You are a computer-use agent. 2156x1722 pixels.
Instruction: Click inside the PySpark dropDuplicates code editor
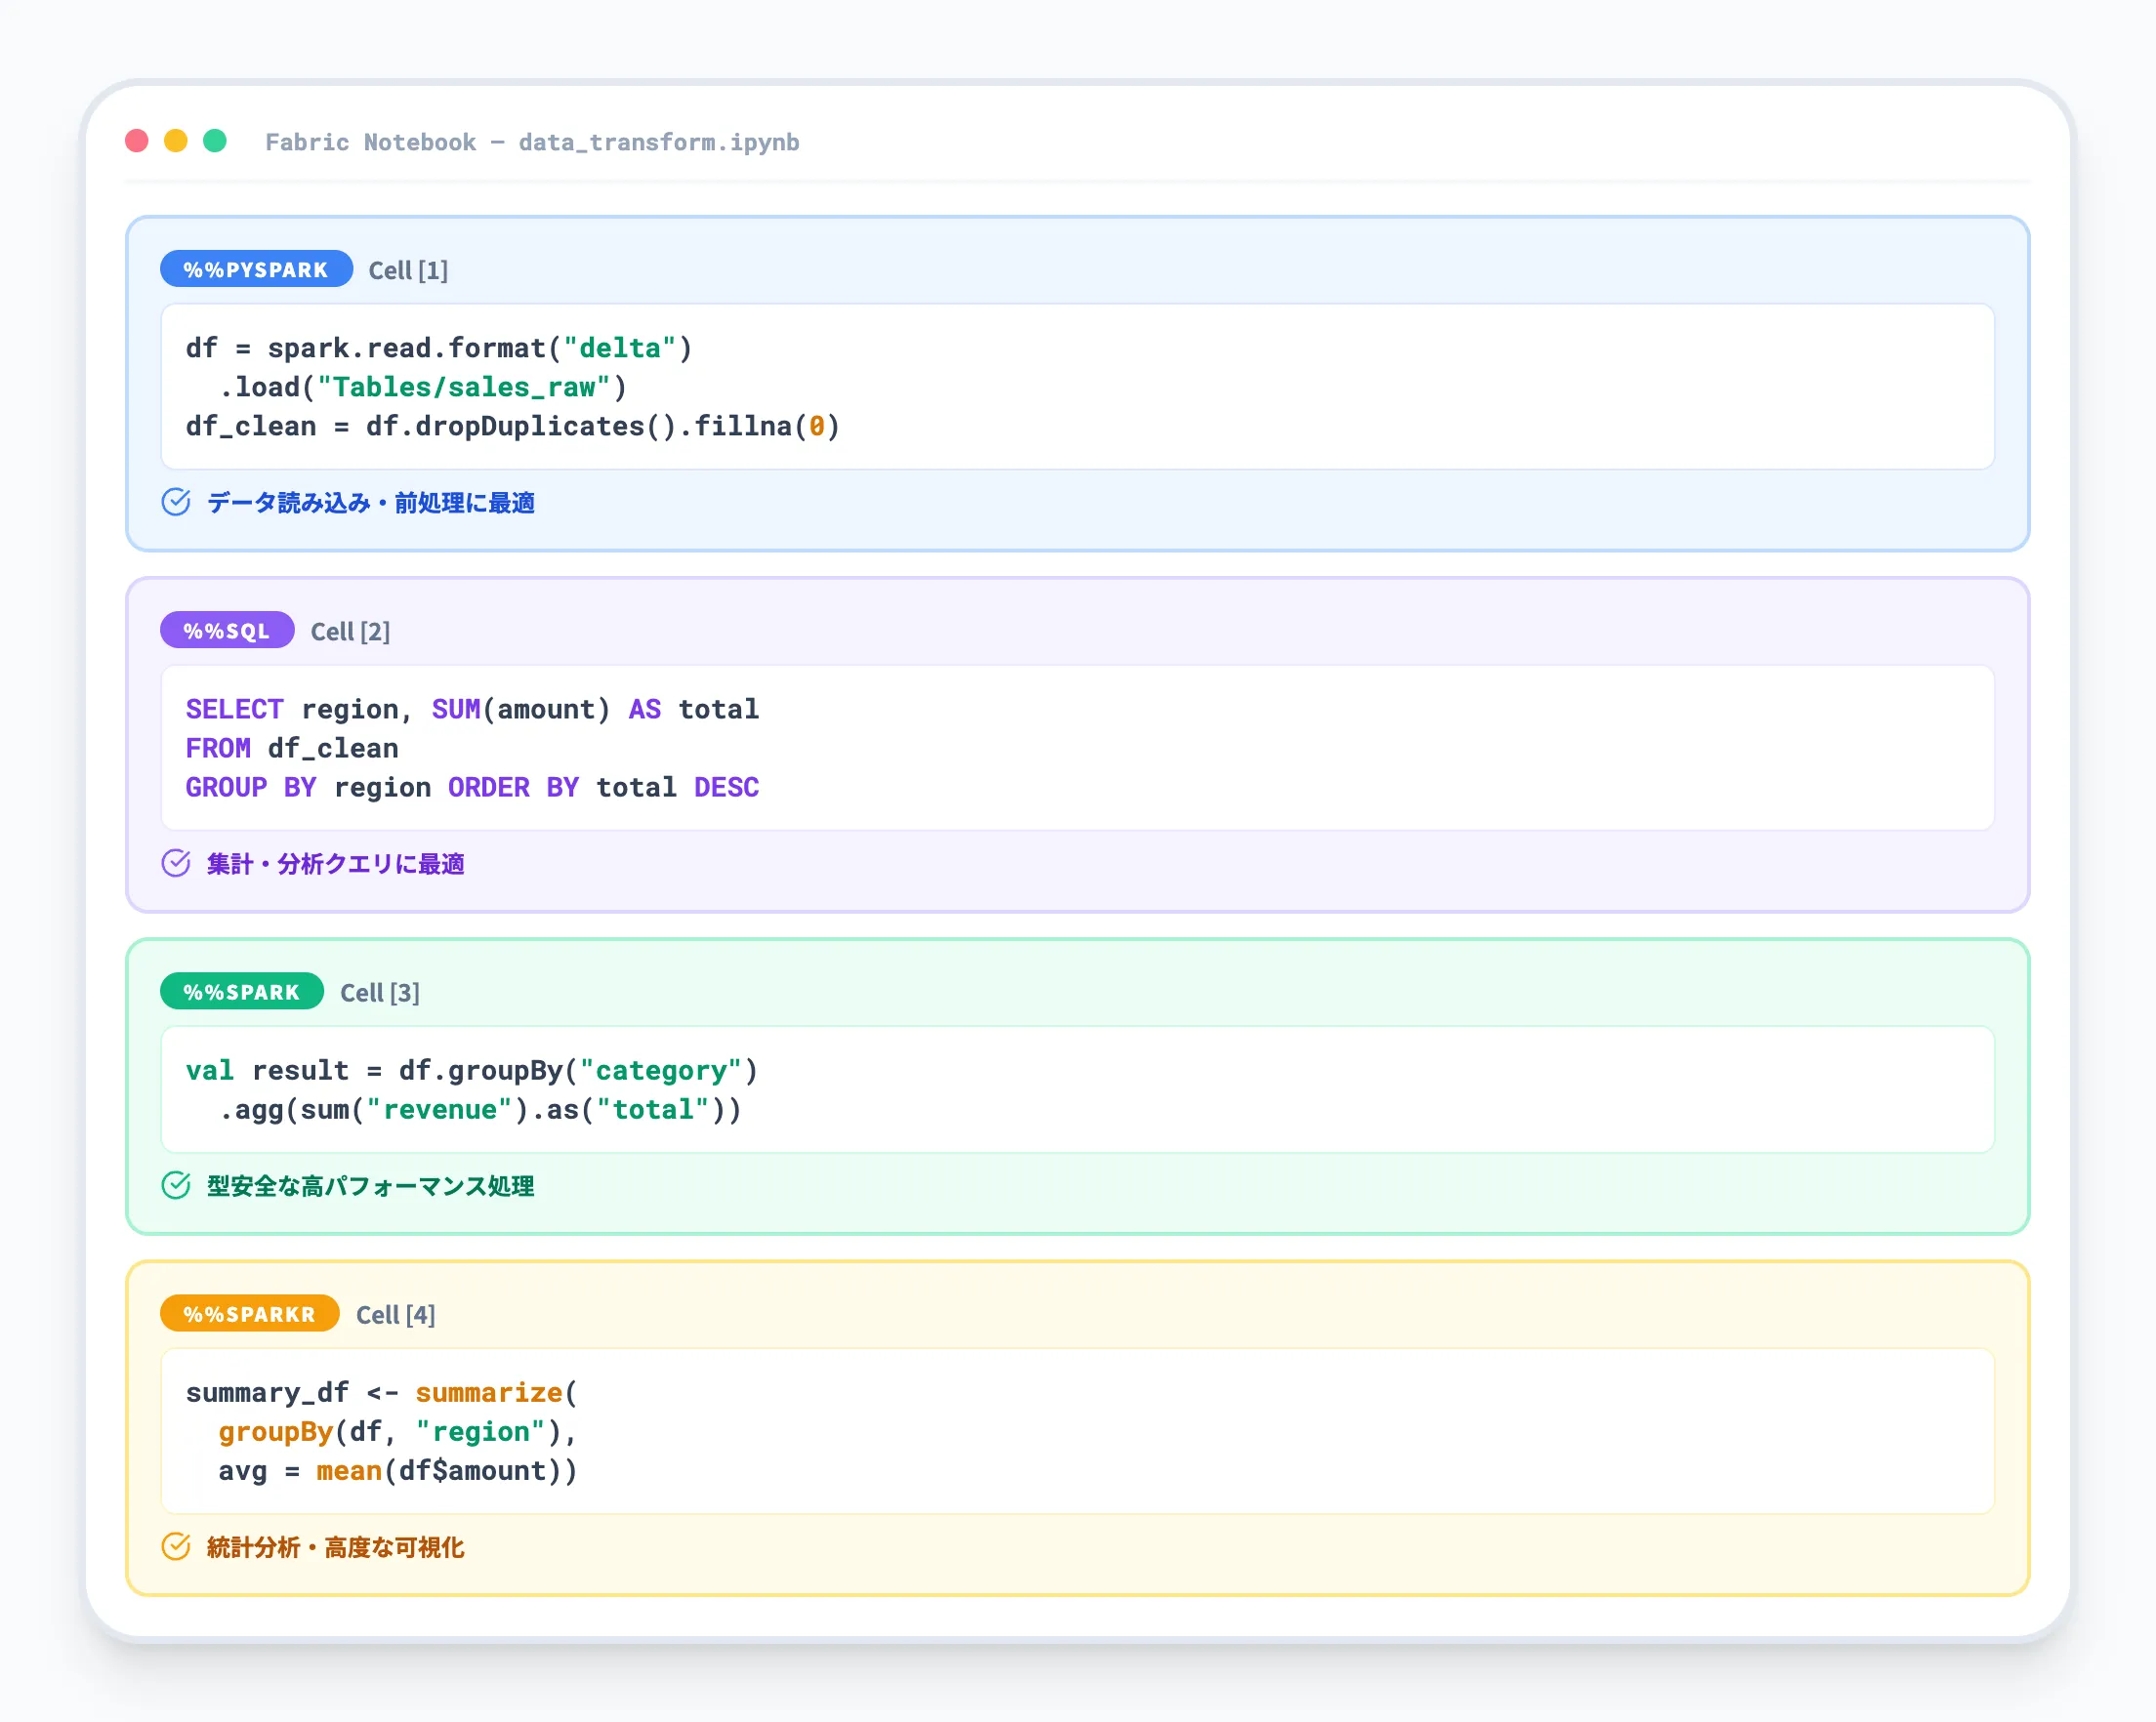(1076, 387)
